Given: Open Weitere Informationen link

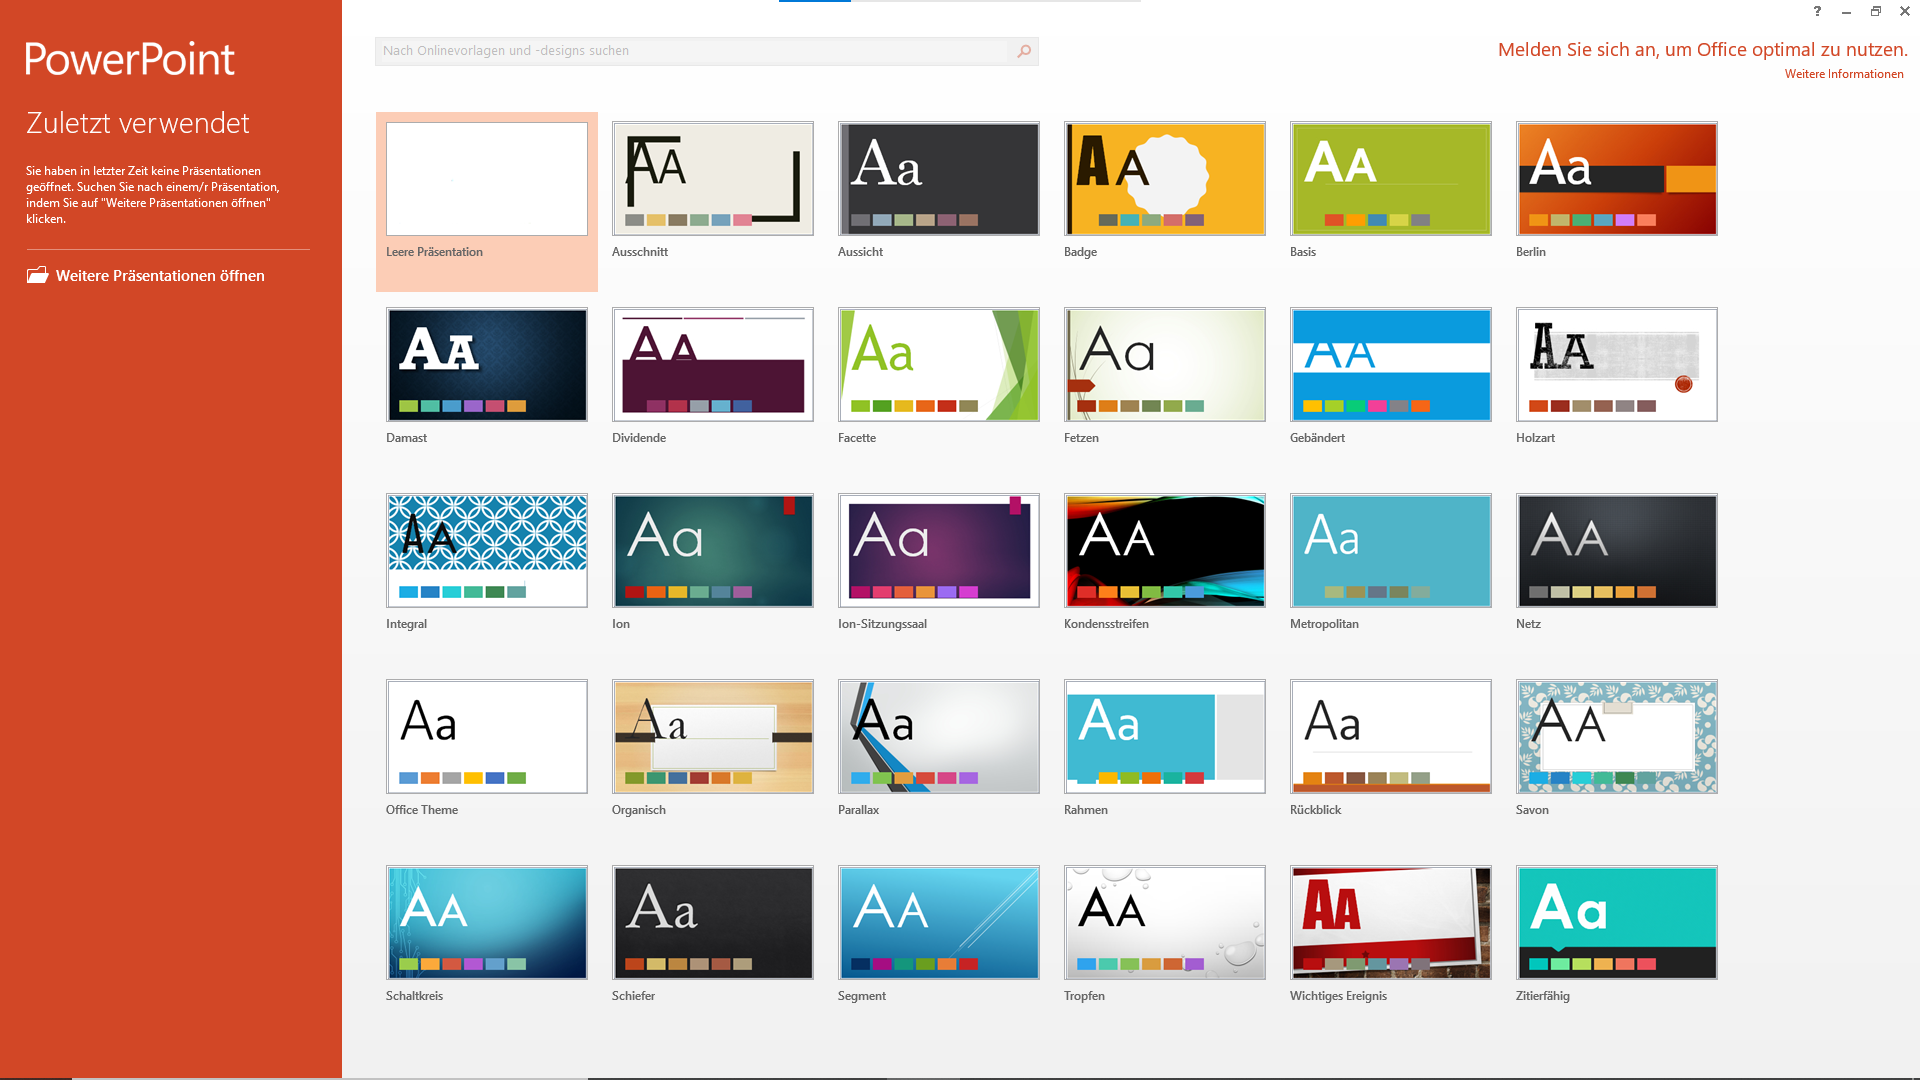Looking at the screenshot, I should click(1844, 74).
